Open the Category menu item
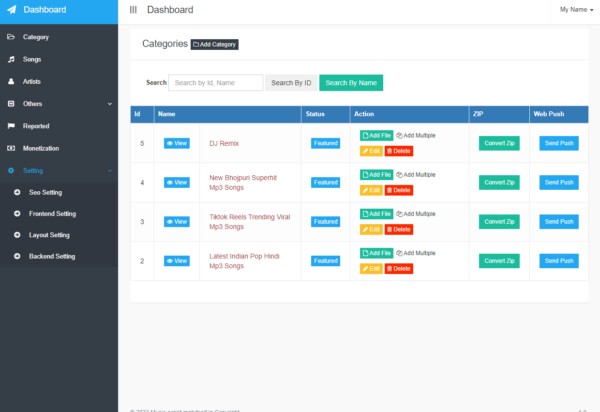Image resolution: width=600 pixels, height=412 pixels. 59,37
